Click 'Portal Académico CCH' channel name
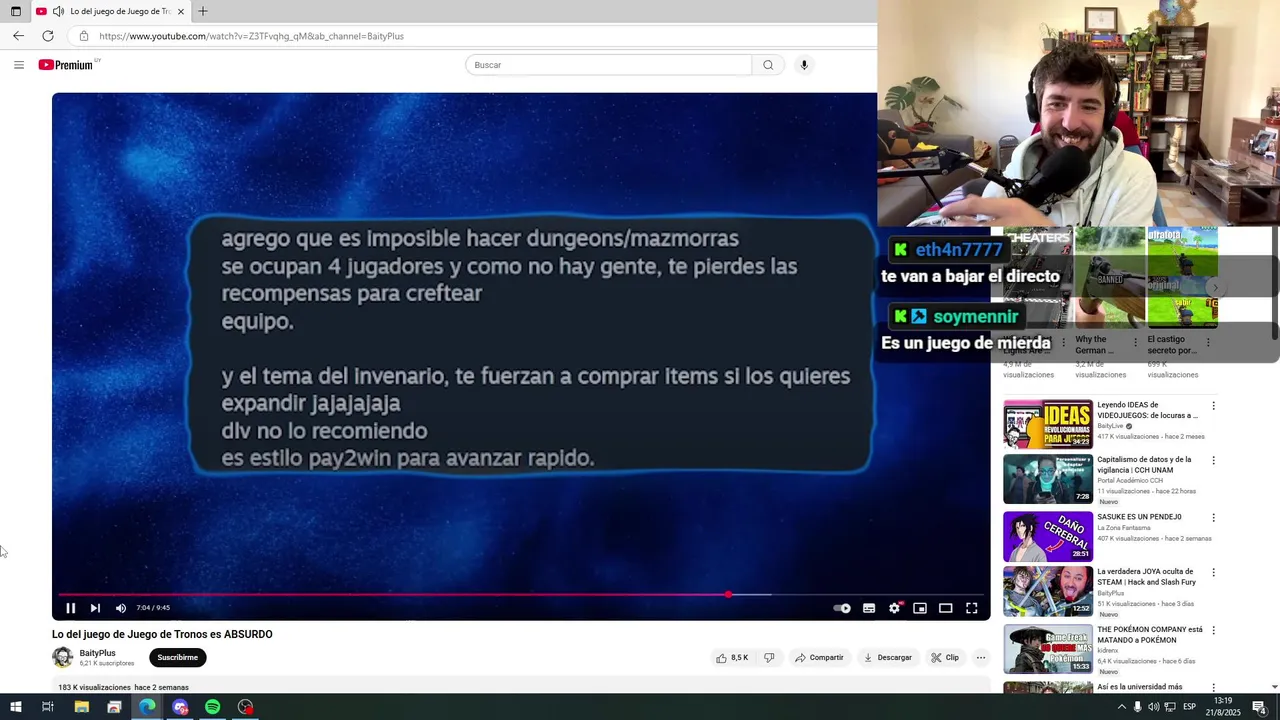Viewport: 1280px width, 720px height. [1130, 481]
